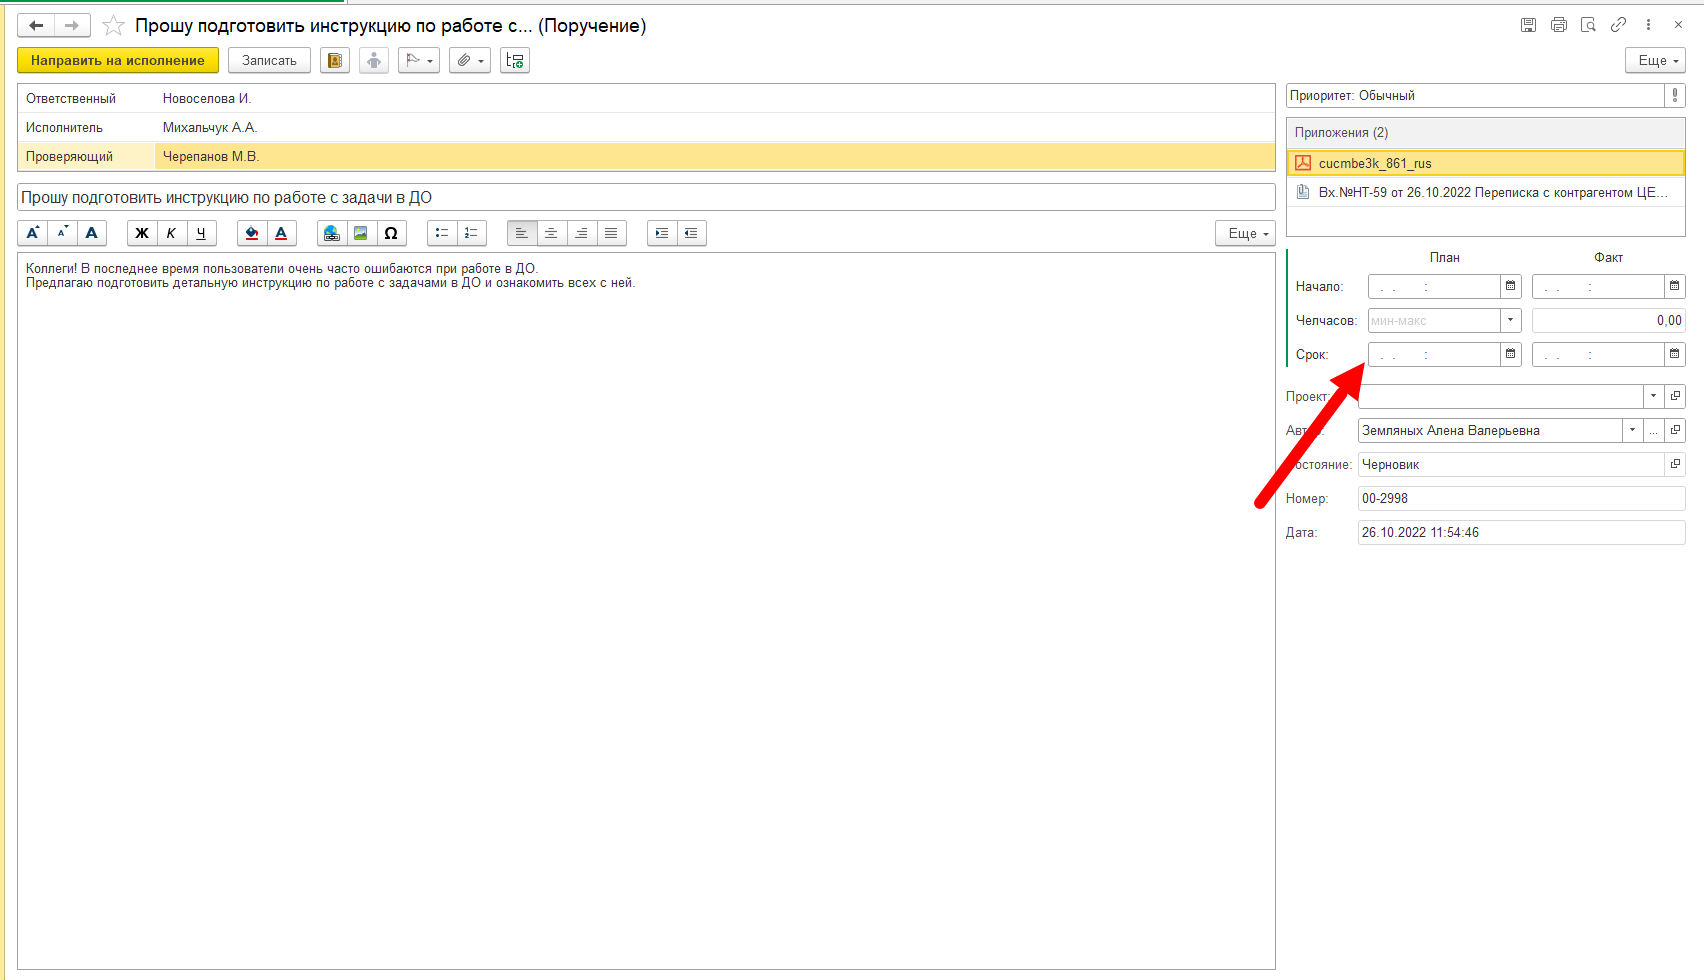
Task: Align text to the left
Action: [522, 233]
